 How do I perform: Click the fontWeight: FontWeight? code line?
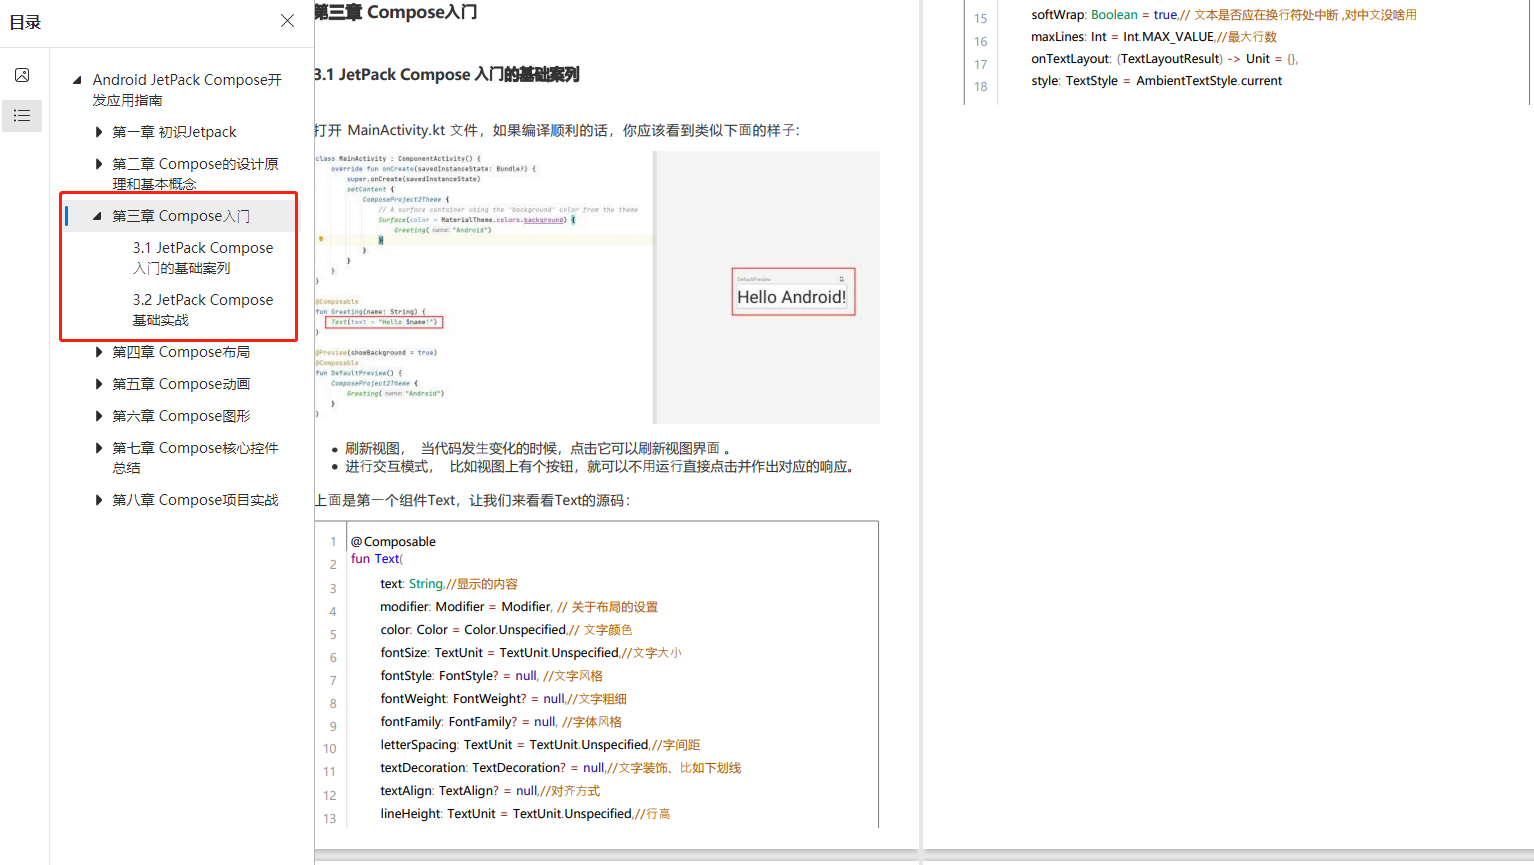[x=503, y=699]
